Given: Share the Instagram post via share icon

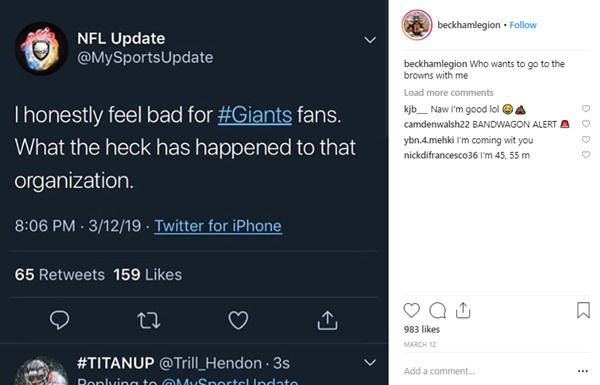Looking at the screenshot, I should [463, 310].
